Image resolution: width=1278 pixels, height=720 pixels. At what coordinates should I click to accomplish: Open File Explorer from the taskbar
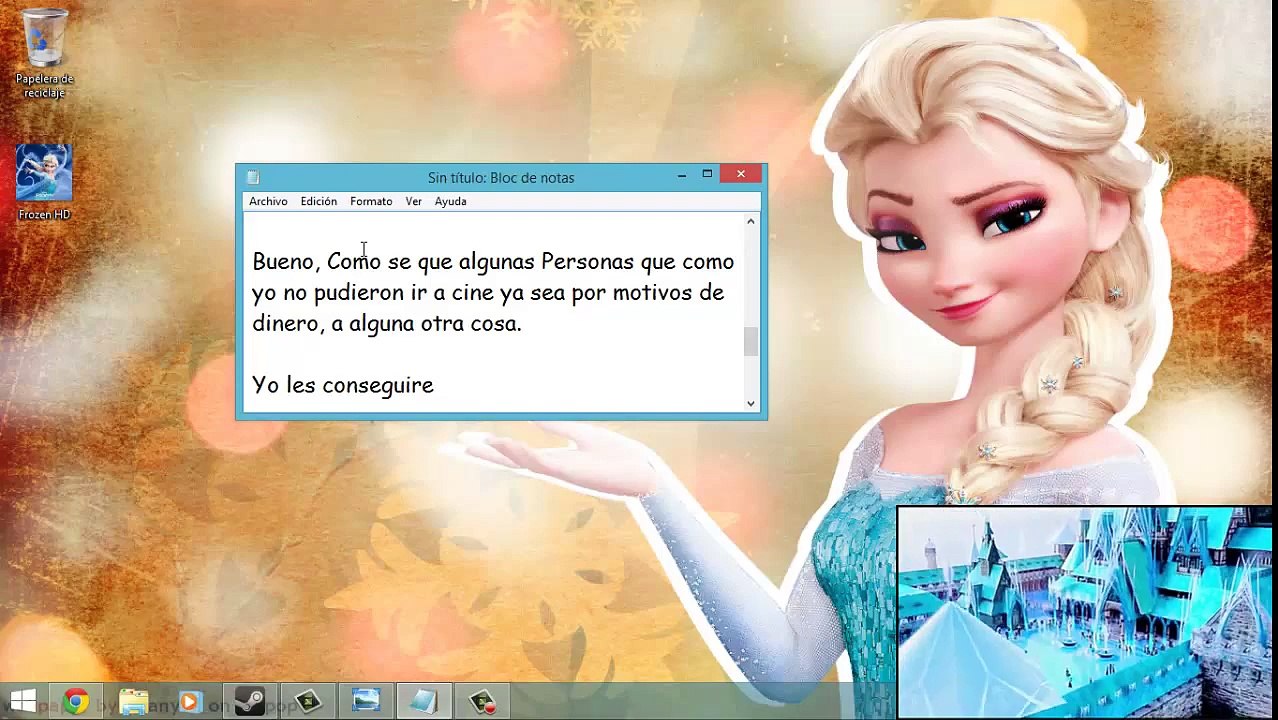pyautogui.click(x=133, y=702)
